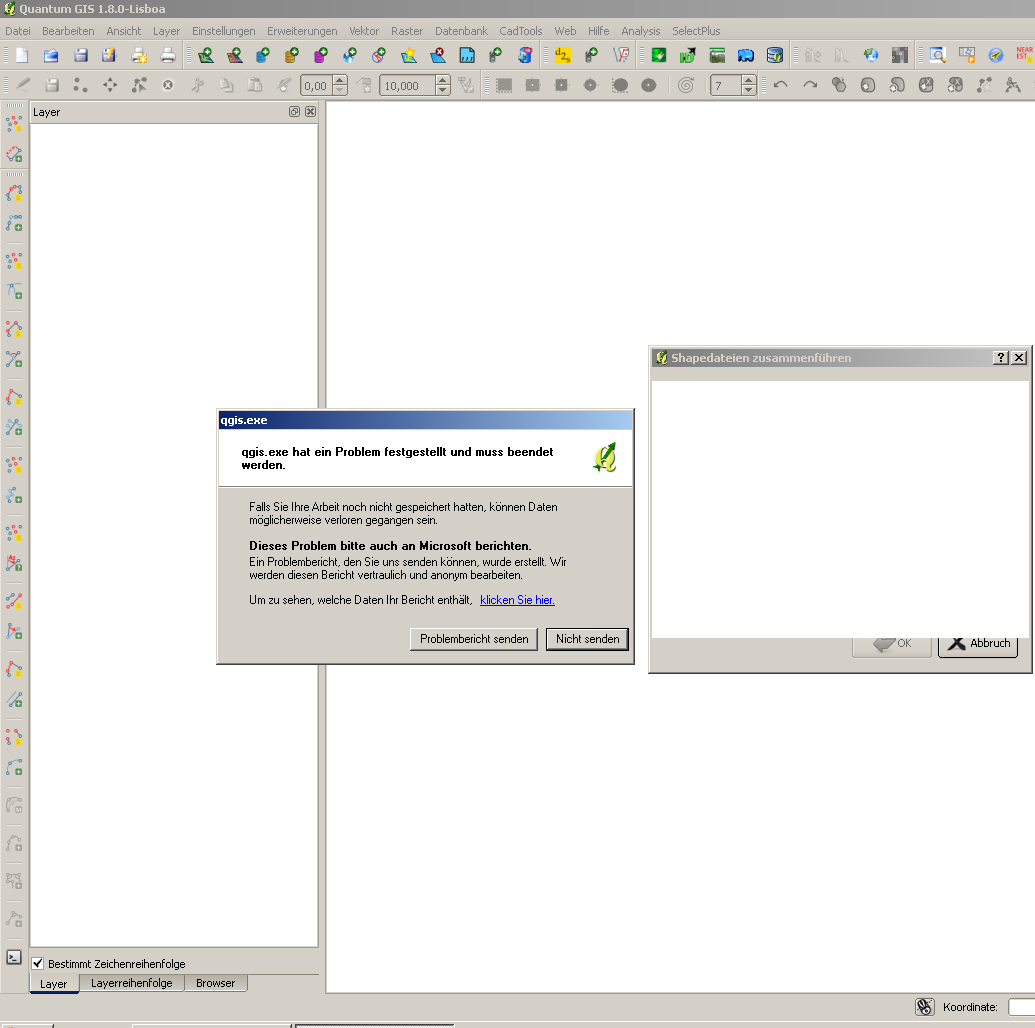Image resolution: width=1035 pixels, height=1028 pixels.
Task: Click the up arrow of the 7 spinbox
Action: click(x=749, y=81)
